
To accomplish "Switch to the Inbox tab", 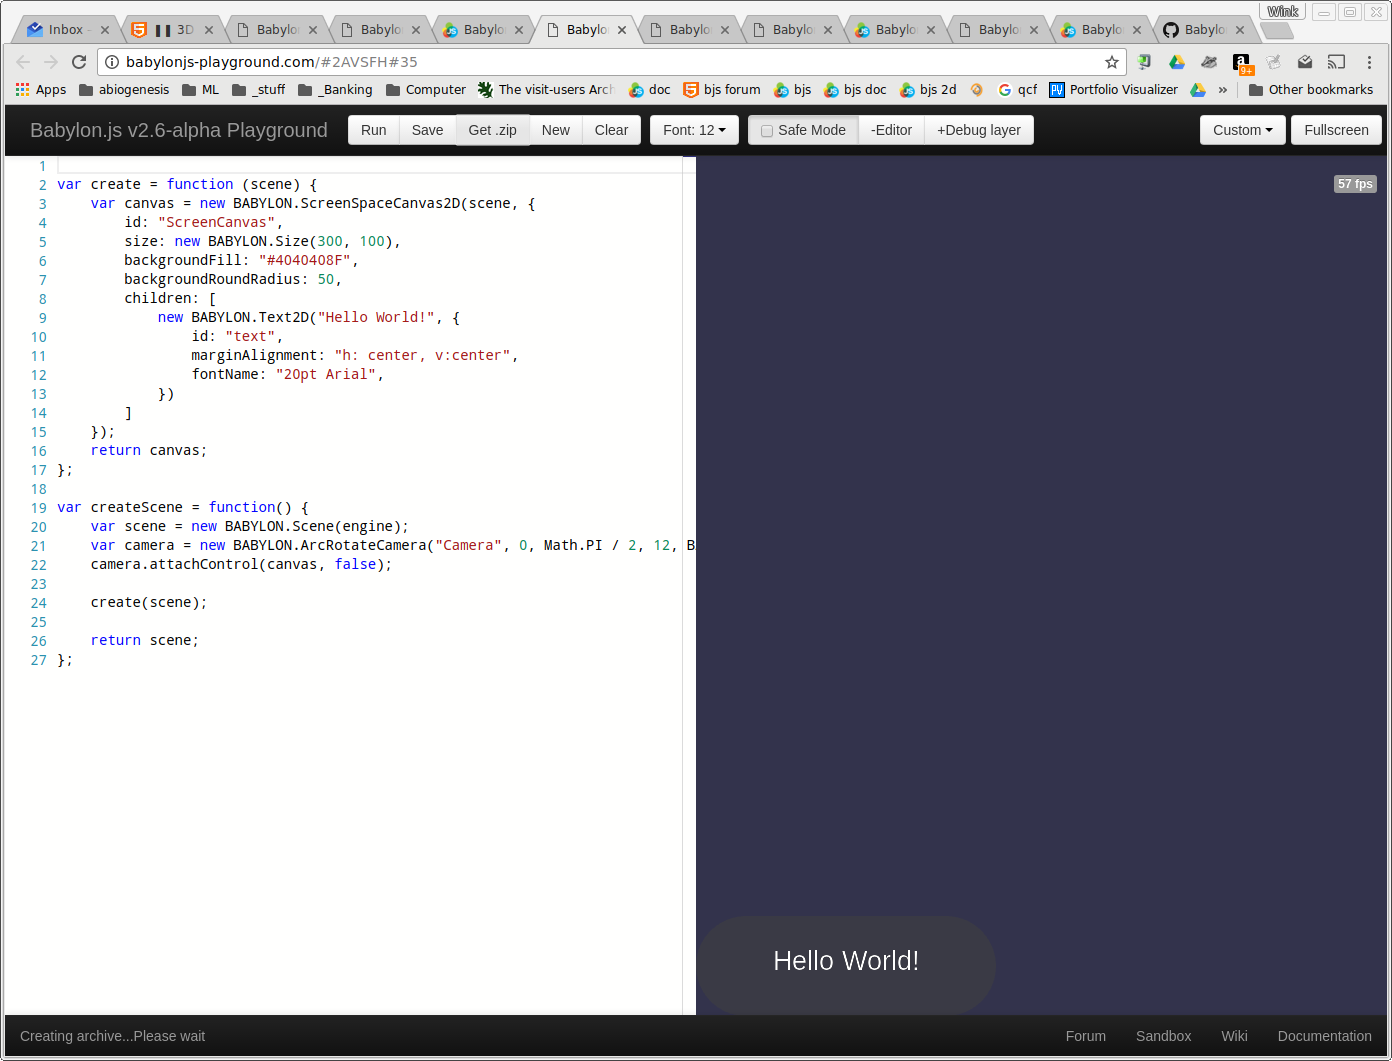I will (66, 30).
